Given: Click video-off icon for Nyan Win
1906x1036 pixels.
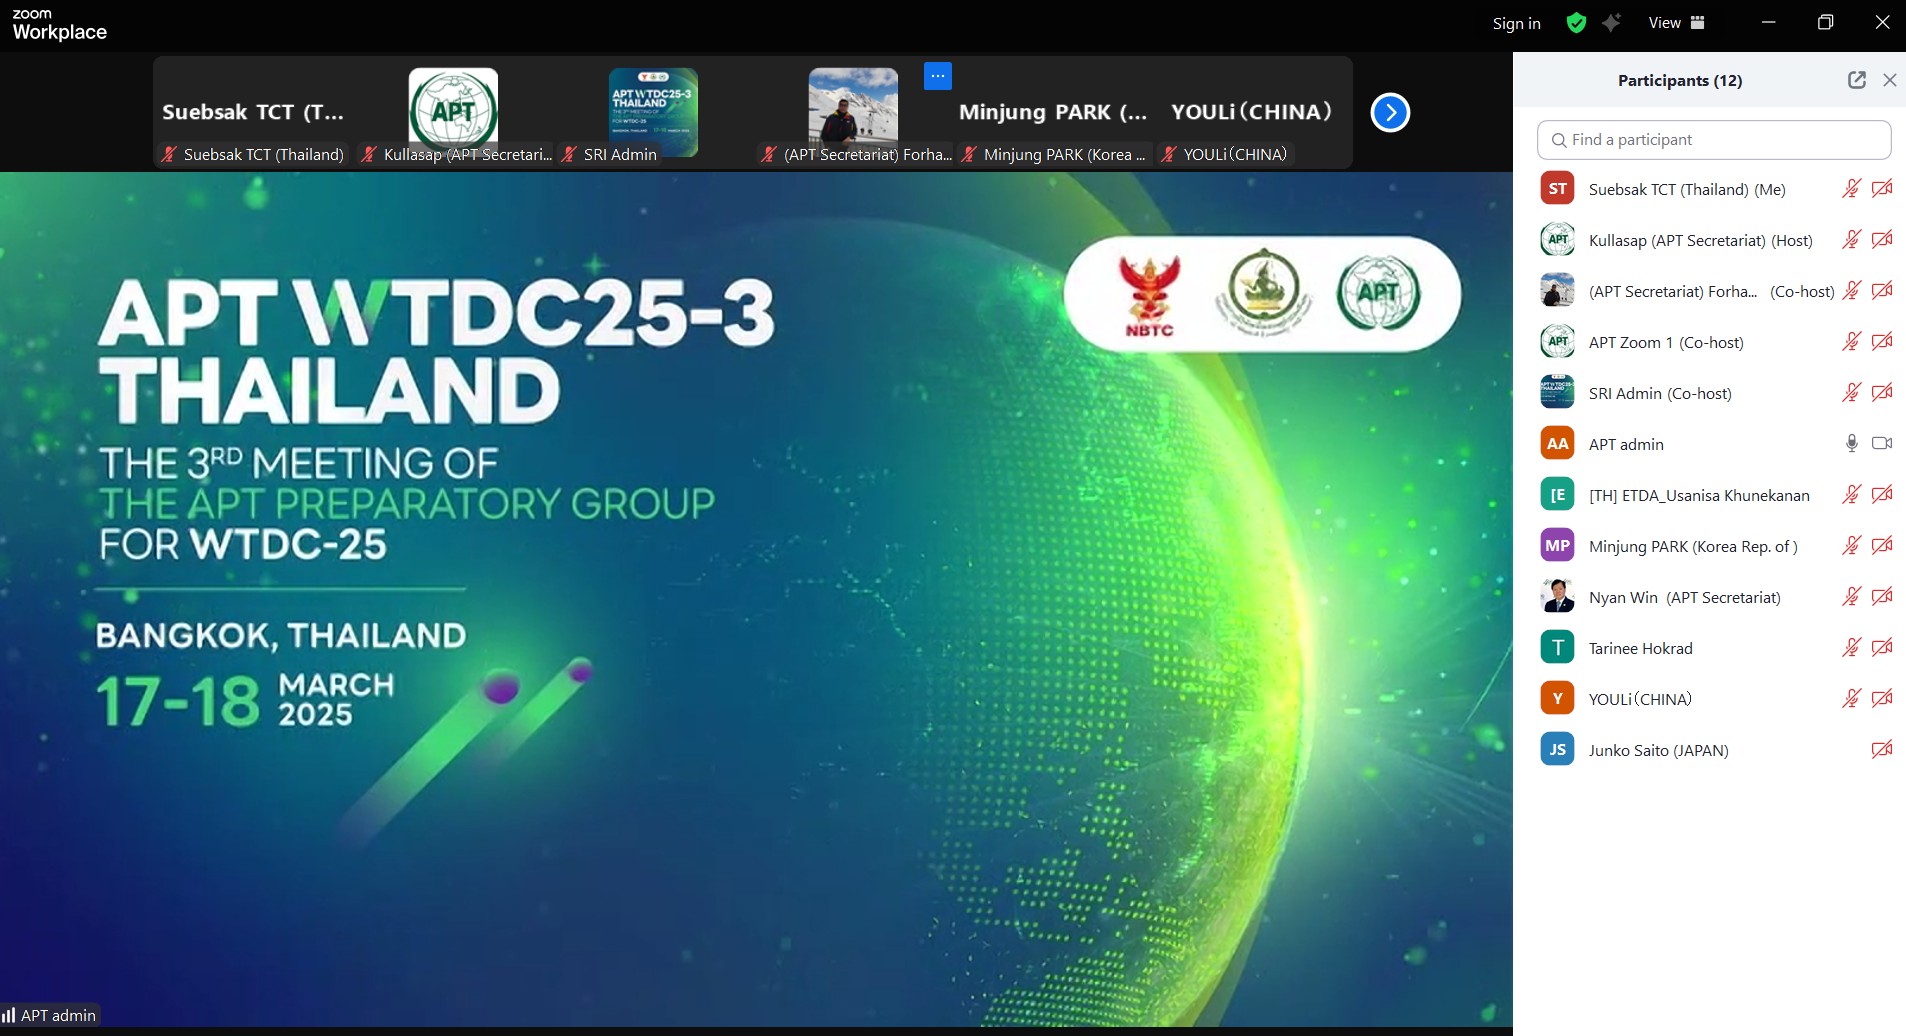Looking at the screenshot, I should [x=1882, y=596].
